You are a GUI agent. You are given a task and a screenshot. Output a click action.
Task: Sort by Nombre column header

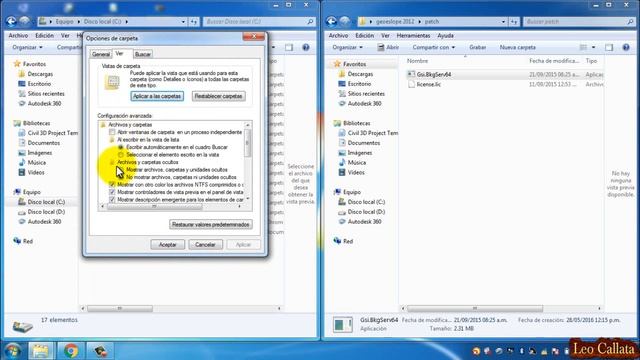(418, 61)
